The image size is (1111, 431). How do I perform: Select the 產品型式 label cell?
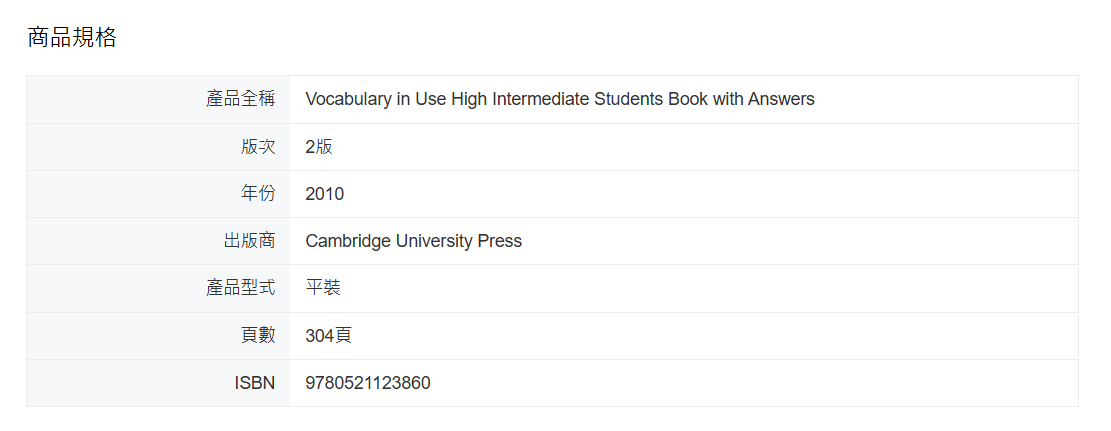[158, 289]
